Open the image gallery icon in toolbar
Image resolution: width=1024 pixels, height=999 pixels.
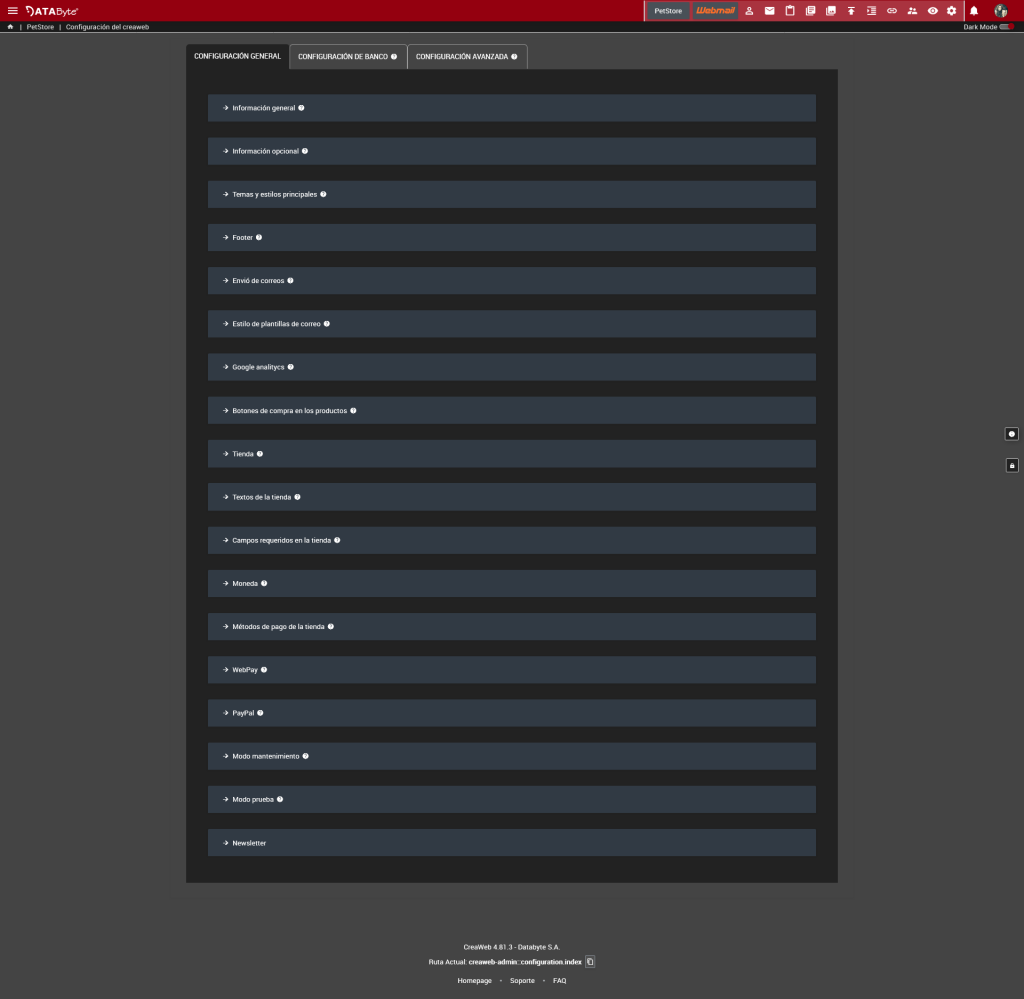coord(830,11)
